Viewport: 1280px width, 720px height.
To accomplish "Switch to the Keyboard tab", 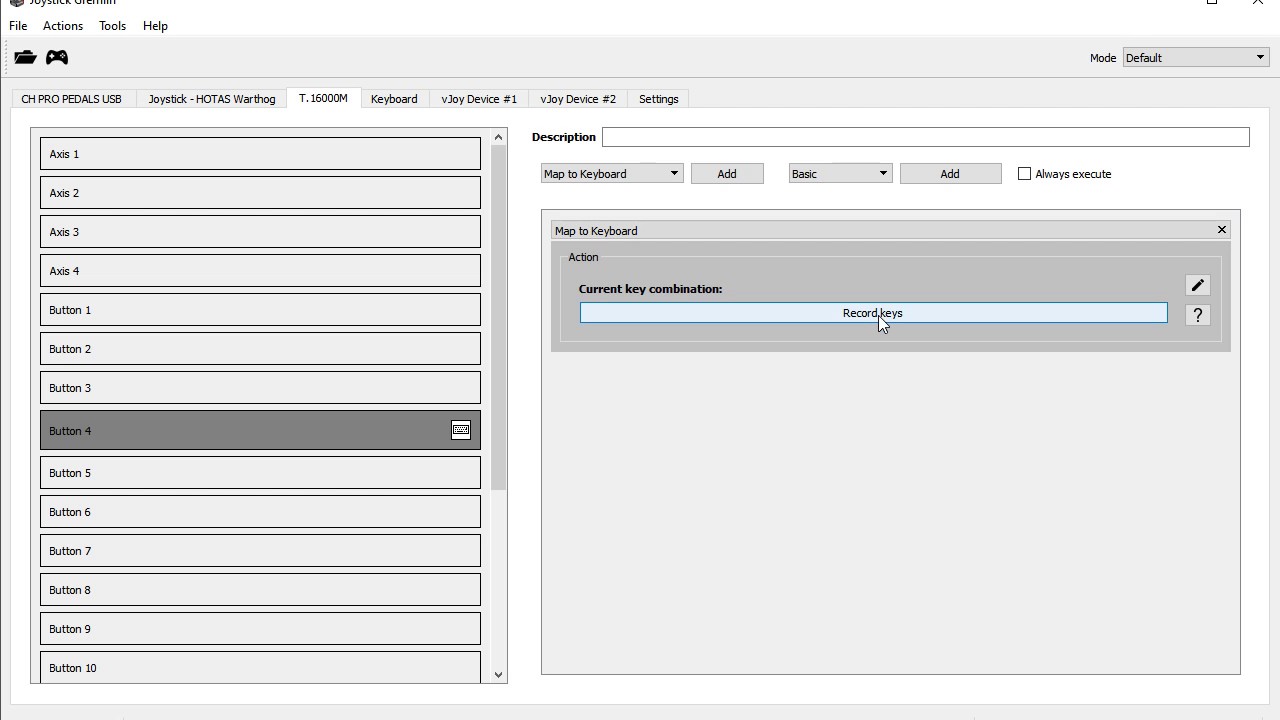I will click(394, 99).
